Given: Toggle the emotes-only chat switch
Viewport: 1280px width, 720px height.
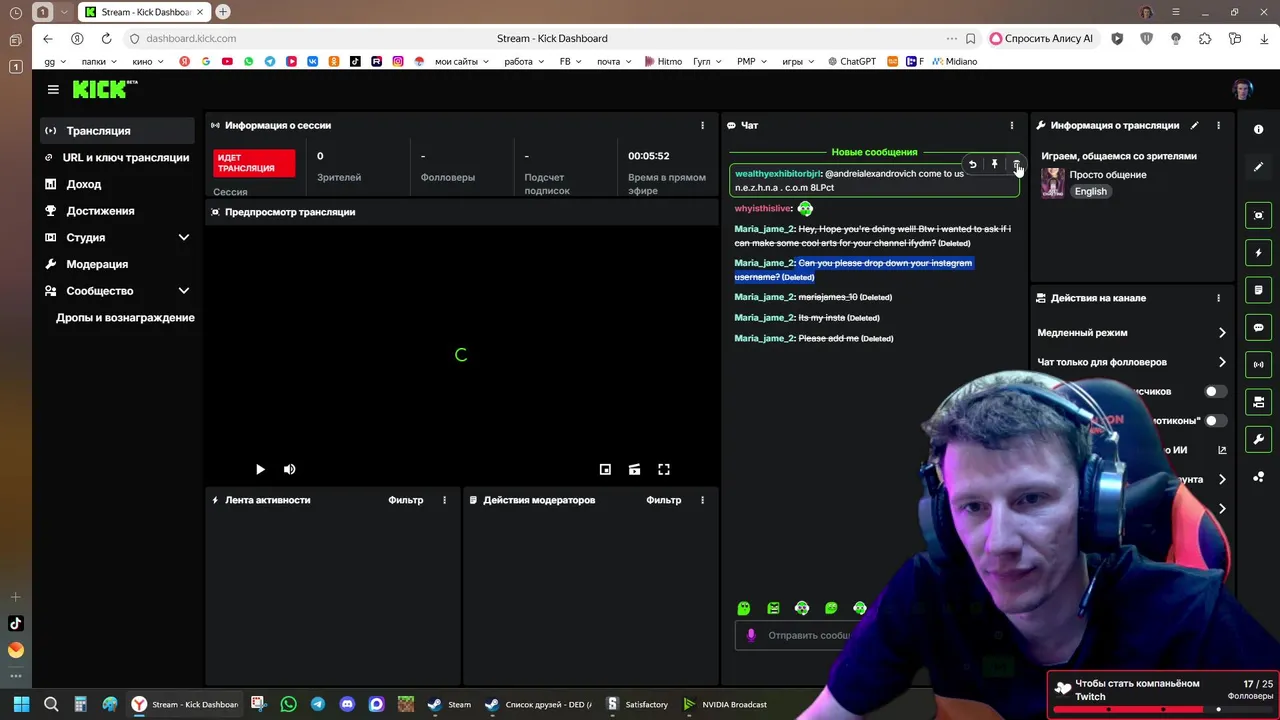Looking at the screenshot, I should pyautogui.click(x=1215, y=421).
